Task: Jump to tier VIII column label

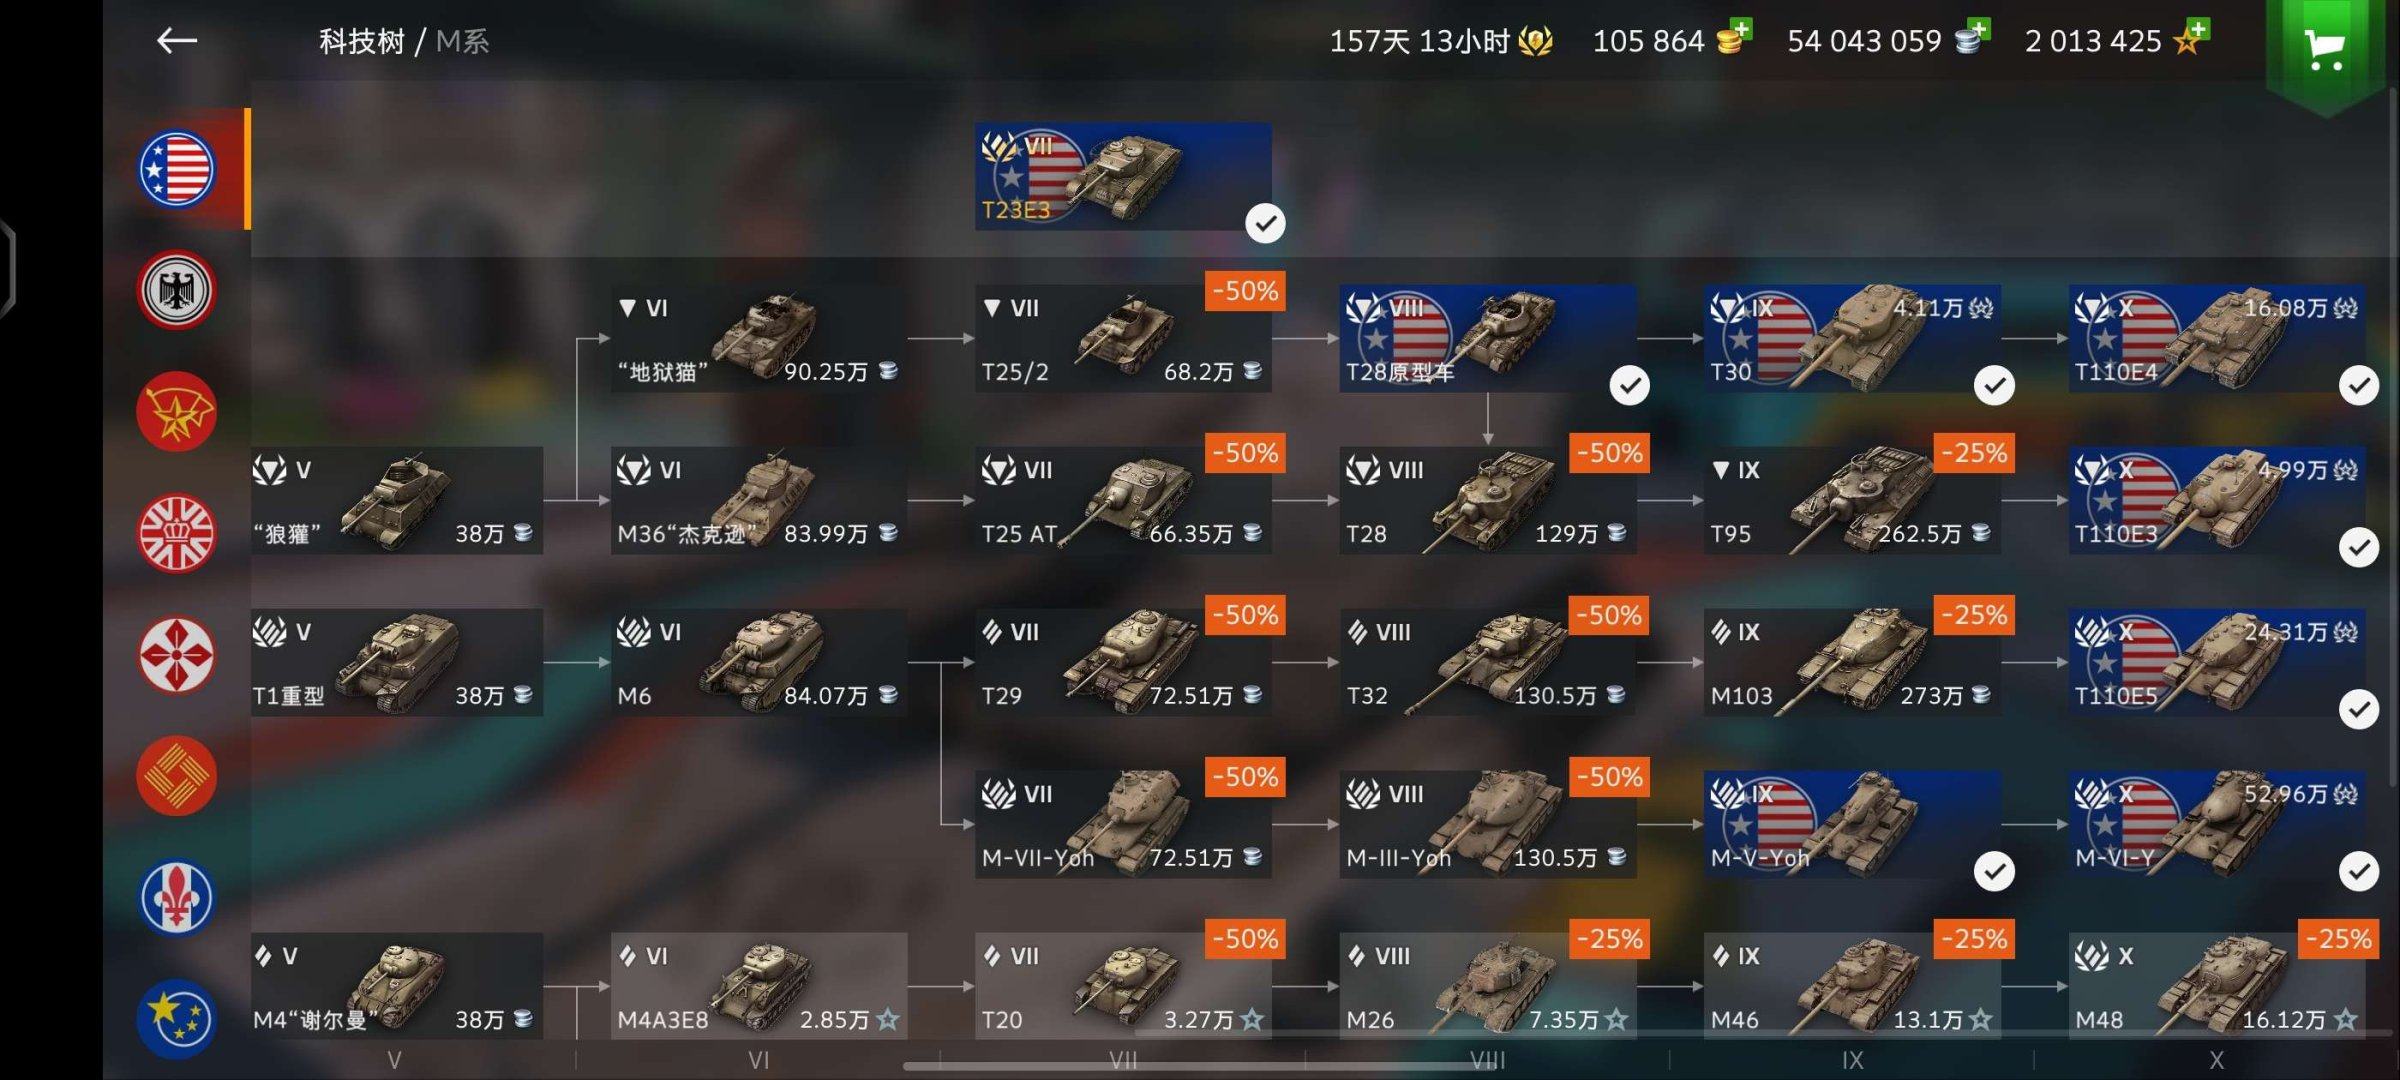Action: click(x=1487, y=1060)
